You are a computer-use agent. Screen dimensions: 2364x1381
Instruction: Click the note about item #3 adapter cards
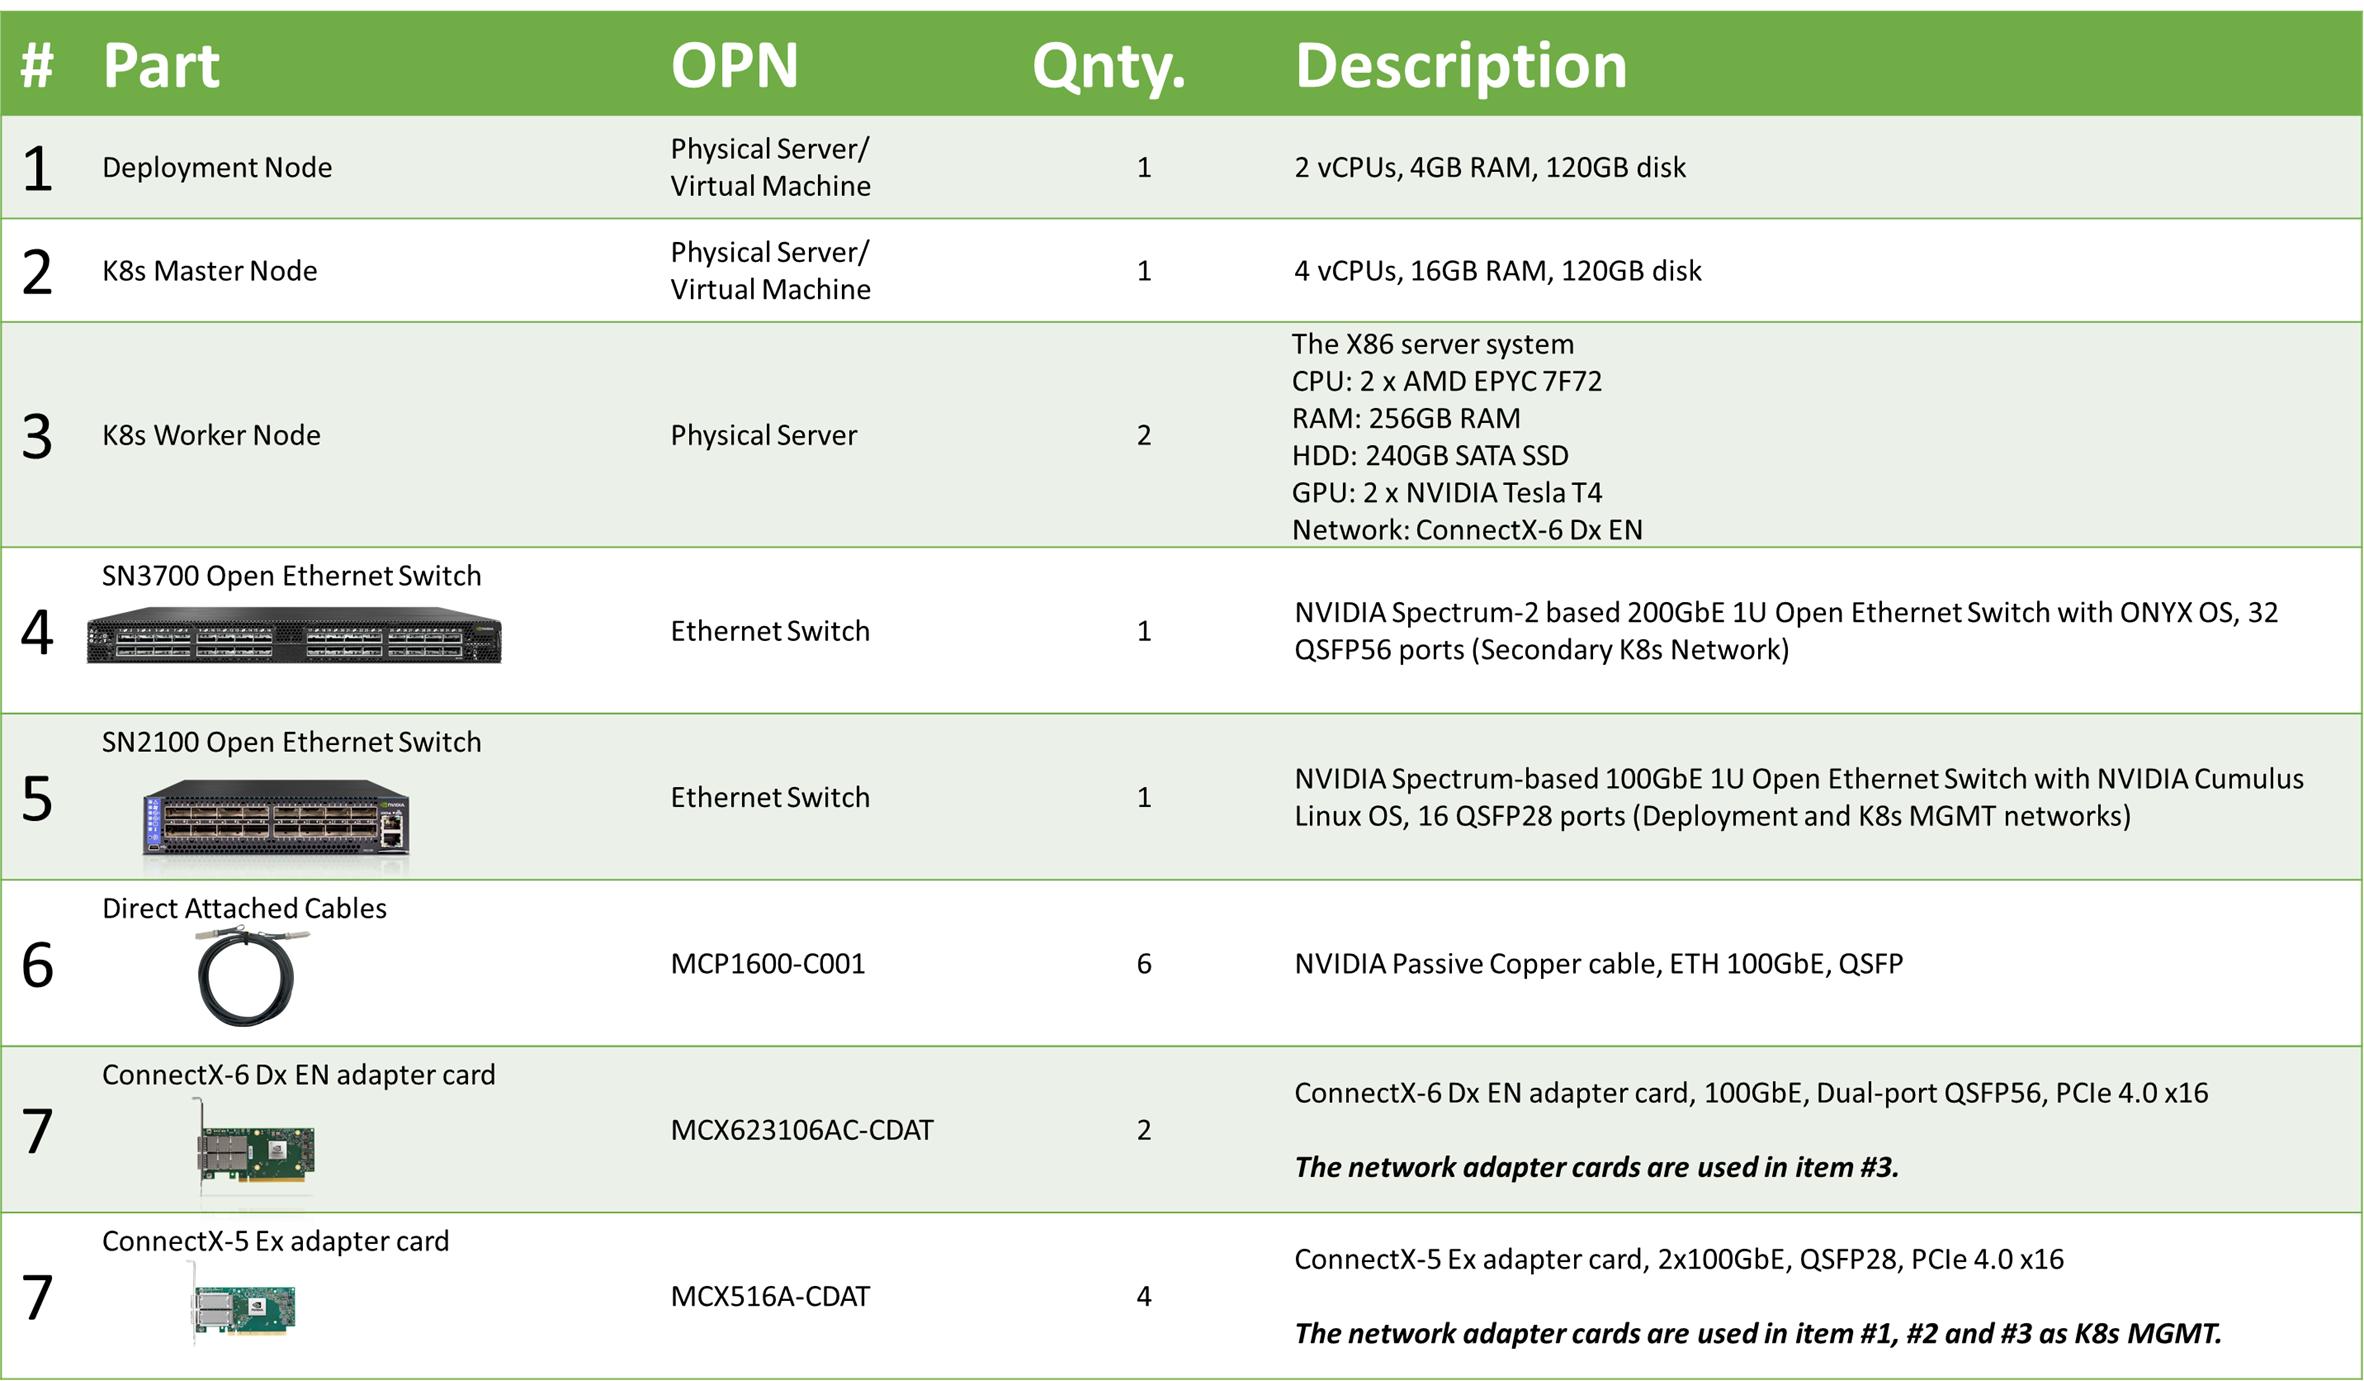tap(1596, 1167)
